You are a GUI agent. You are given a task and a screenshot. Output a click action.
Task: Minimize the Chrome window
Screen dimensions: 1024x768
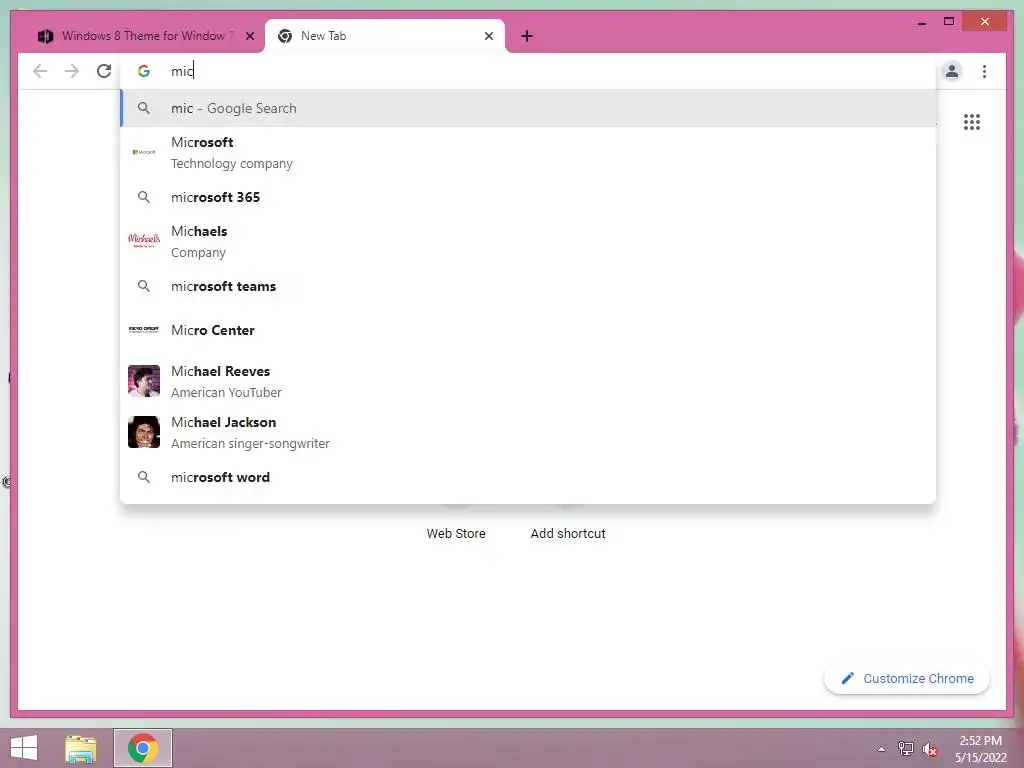point(921,22)
